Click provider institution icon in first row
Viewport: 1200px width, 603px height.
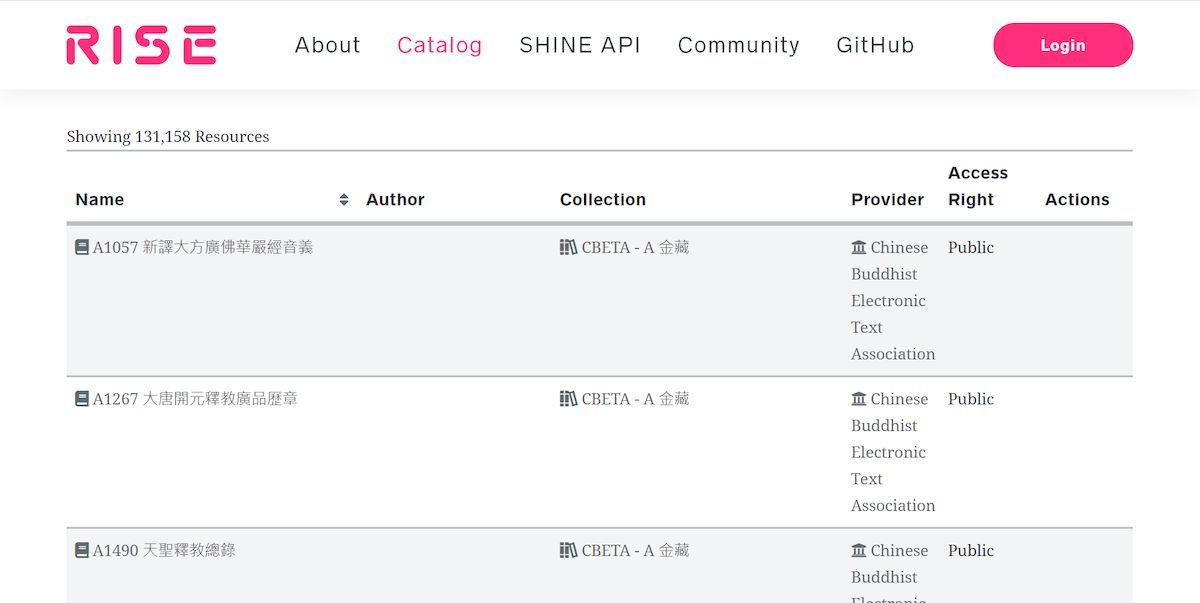(858, 247)
